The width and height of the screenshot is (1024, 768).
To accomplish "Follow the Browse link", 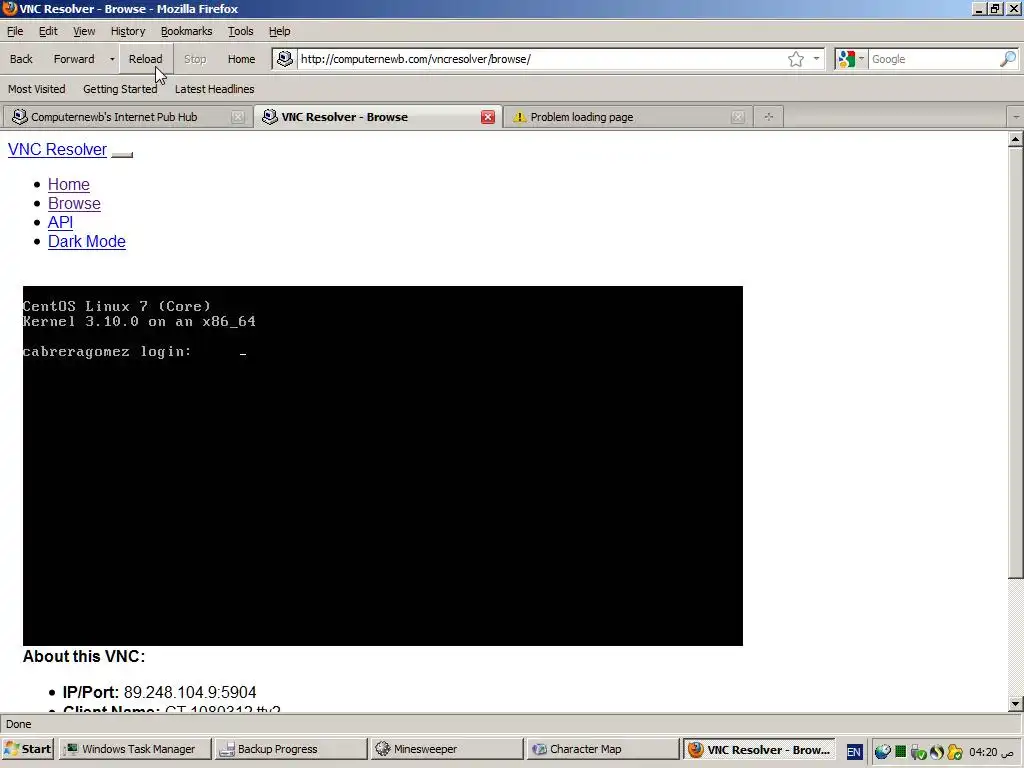I will tap(74, 204).
